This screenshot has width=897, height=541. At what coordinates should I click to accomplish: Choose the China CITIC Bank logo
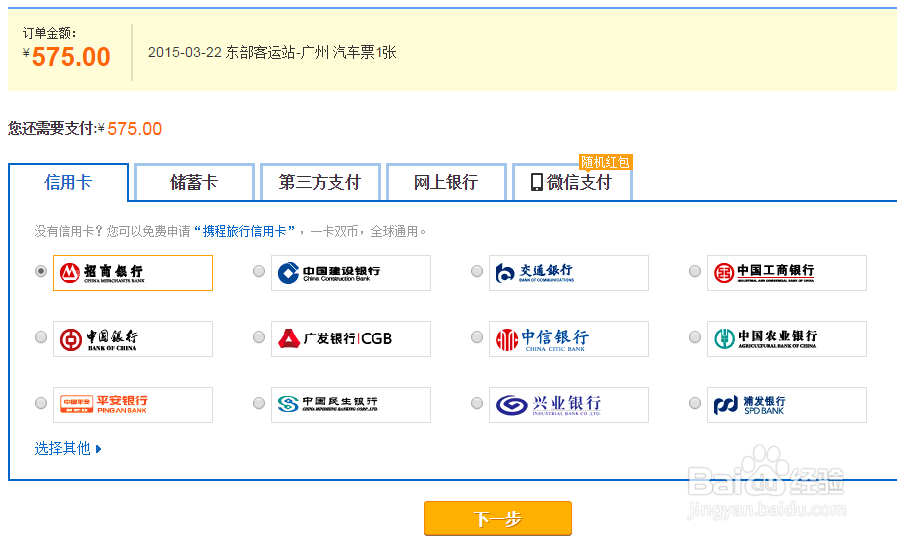click(x=568, y=339)
